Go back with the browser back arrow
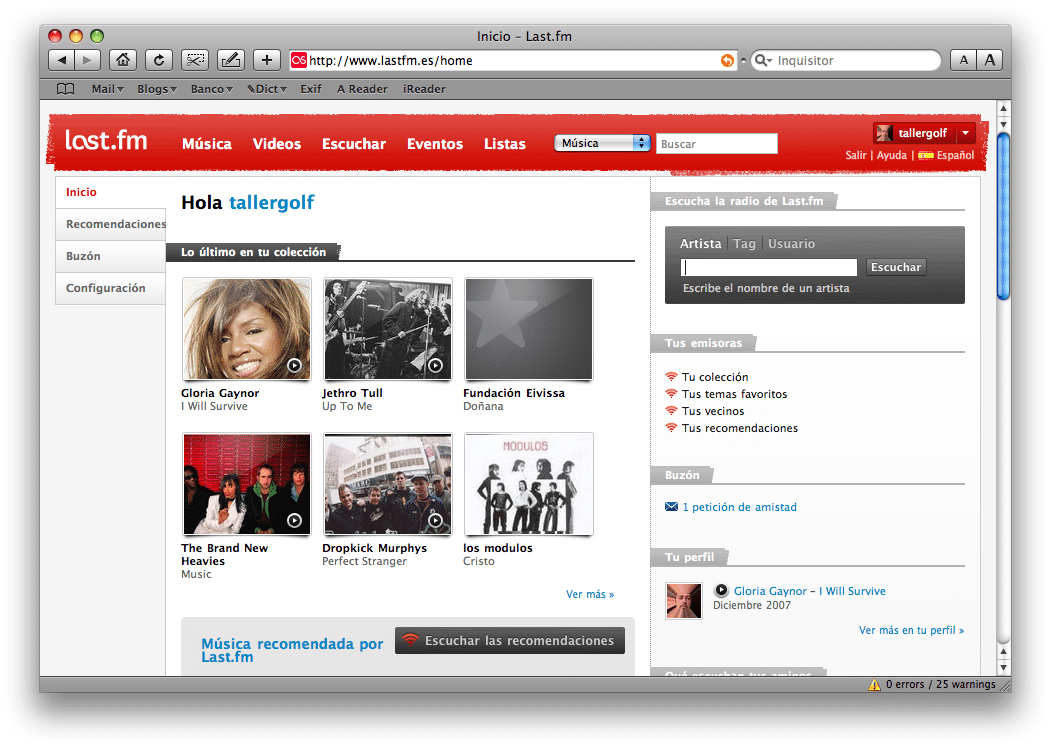1051x747 pixels. [x=62, y=60]
